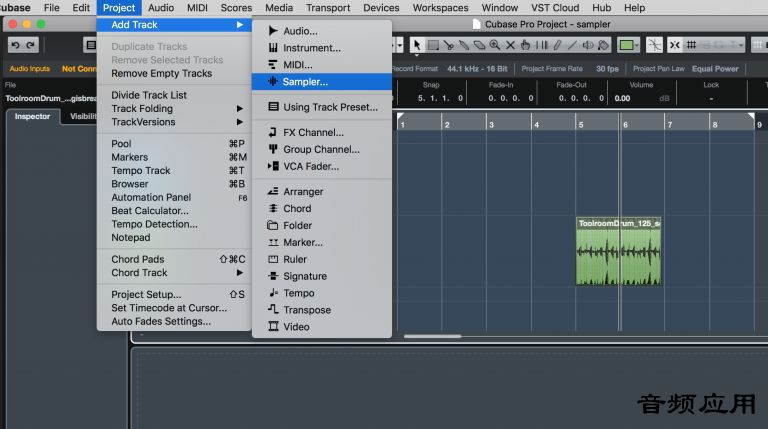This screenshot has width=768, height=429.
Task: Choose VCA Fader... option
Action: click(322, 167)
